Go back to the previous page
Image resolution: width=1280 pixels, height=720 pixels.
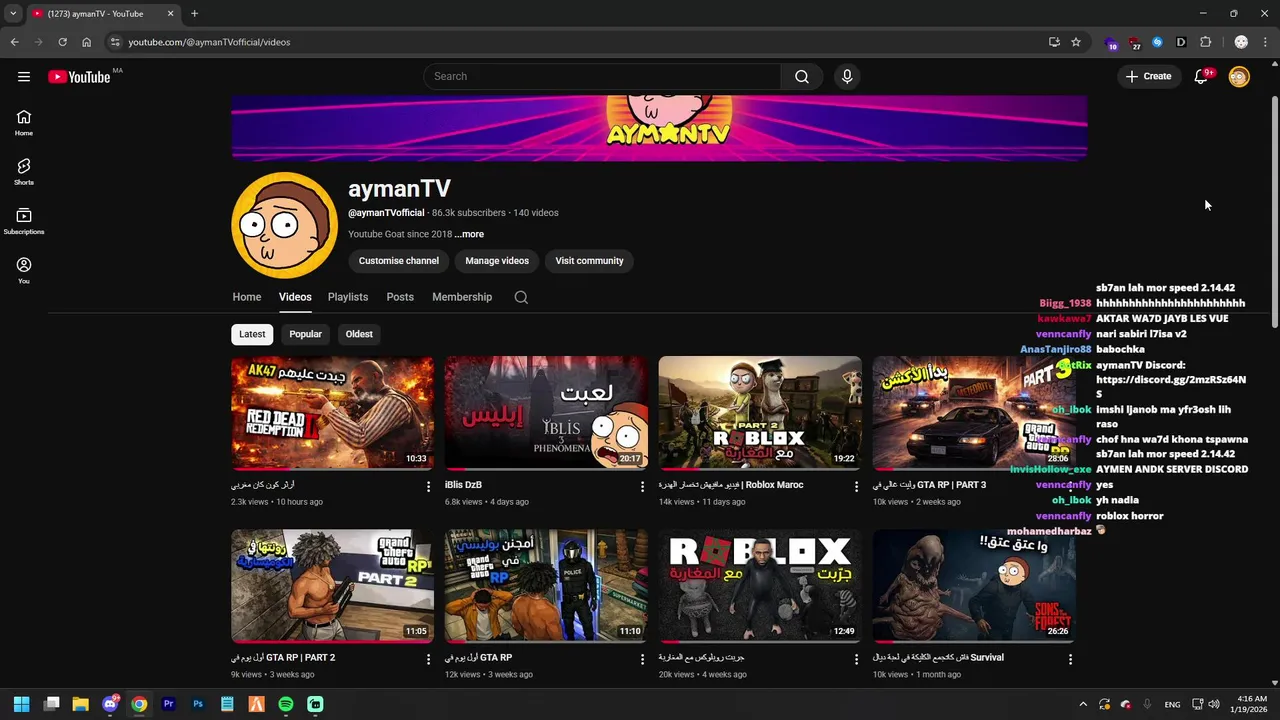pyautogui.click(x=14, y=42)
